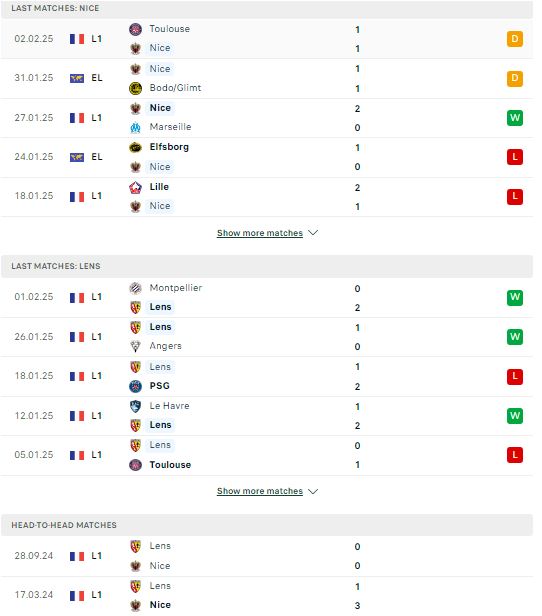The height and width of the screenshot is (616, 542).
Task: Open the Nice vs Bodo/Glimt match row
Action: tap(267, 79)
